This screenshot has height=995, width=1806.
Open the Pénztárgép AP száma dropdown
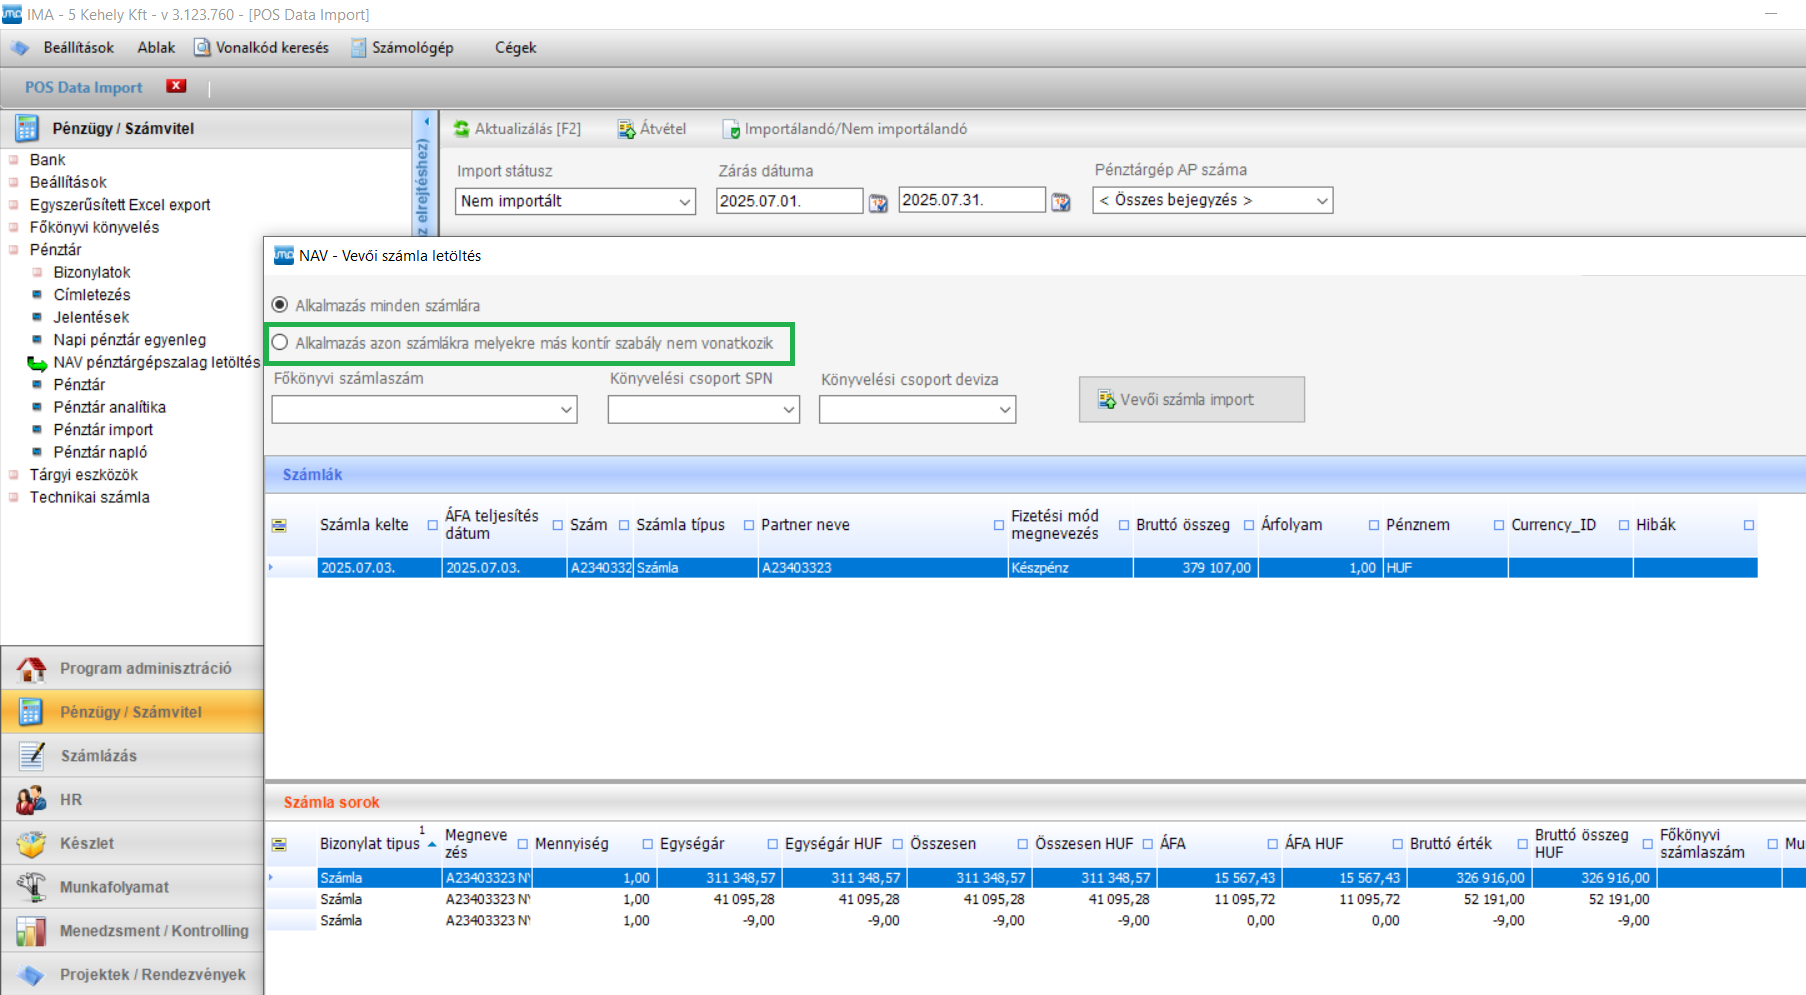(x=1321, y=201)
